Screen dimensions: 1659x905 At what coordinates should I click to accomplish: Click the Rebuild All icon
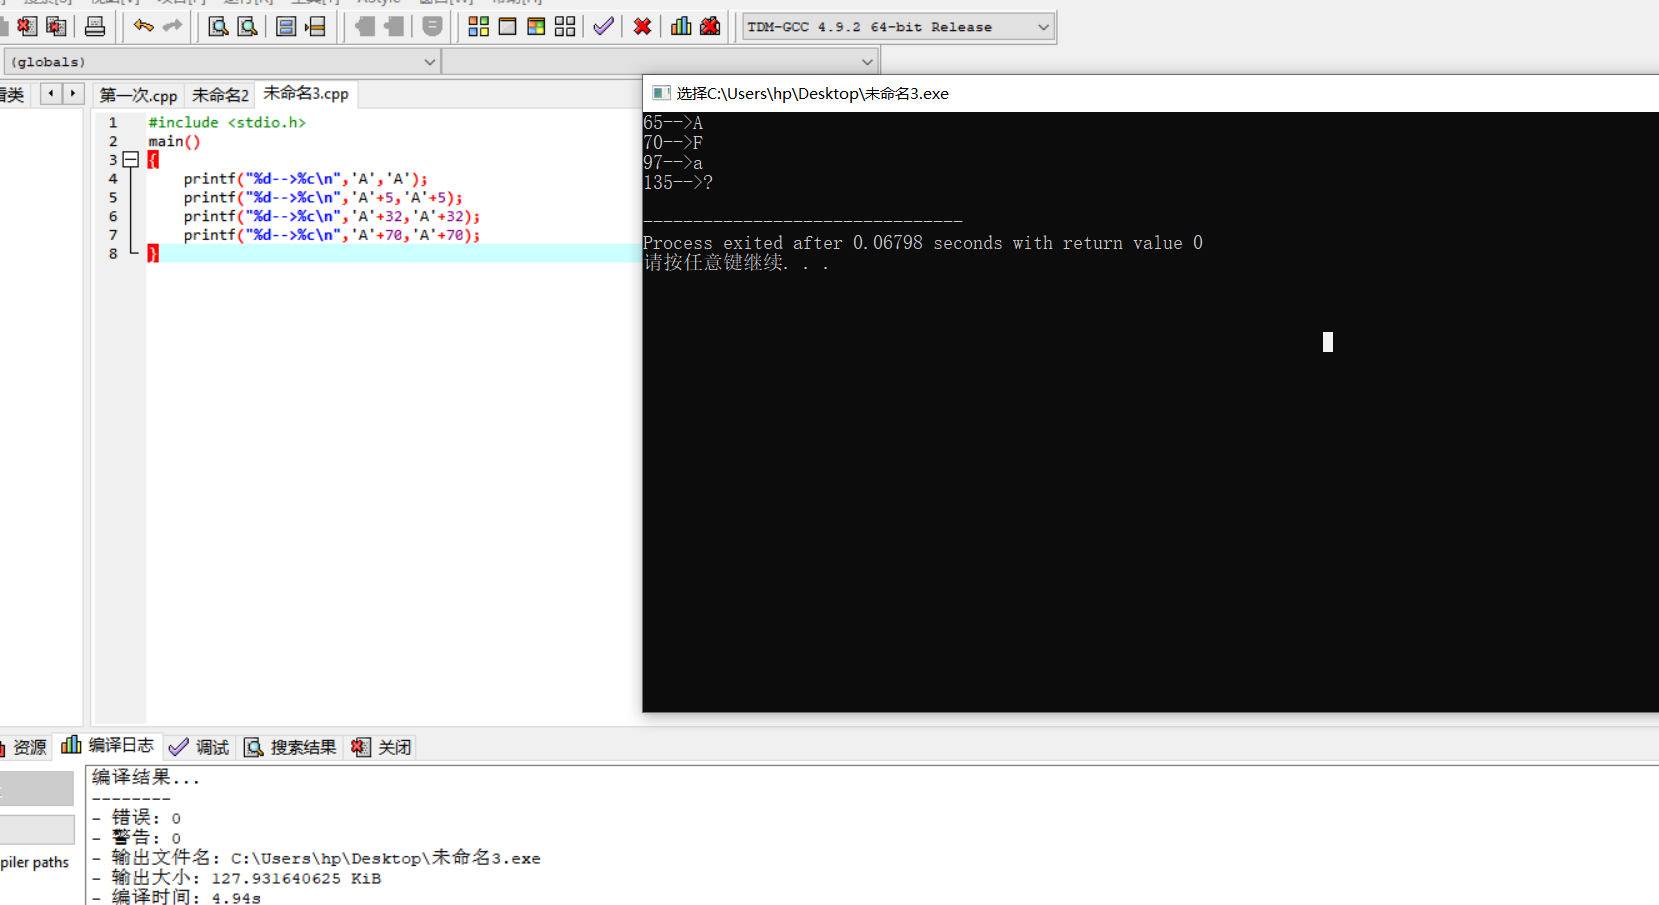[x=565, y=26]
